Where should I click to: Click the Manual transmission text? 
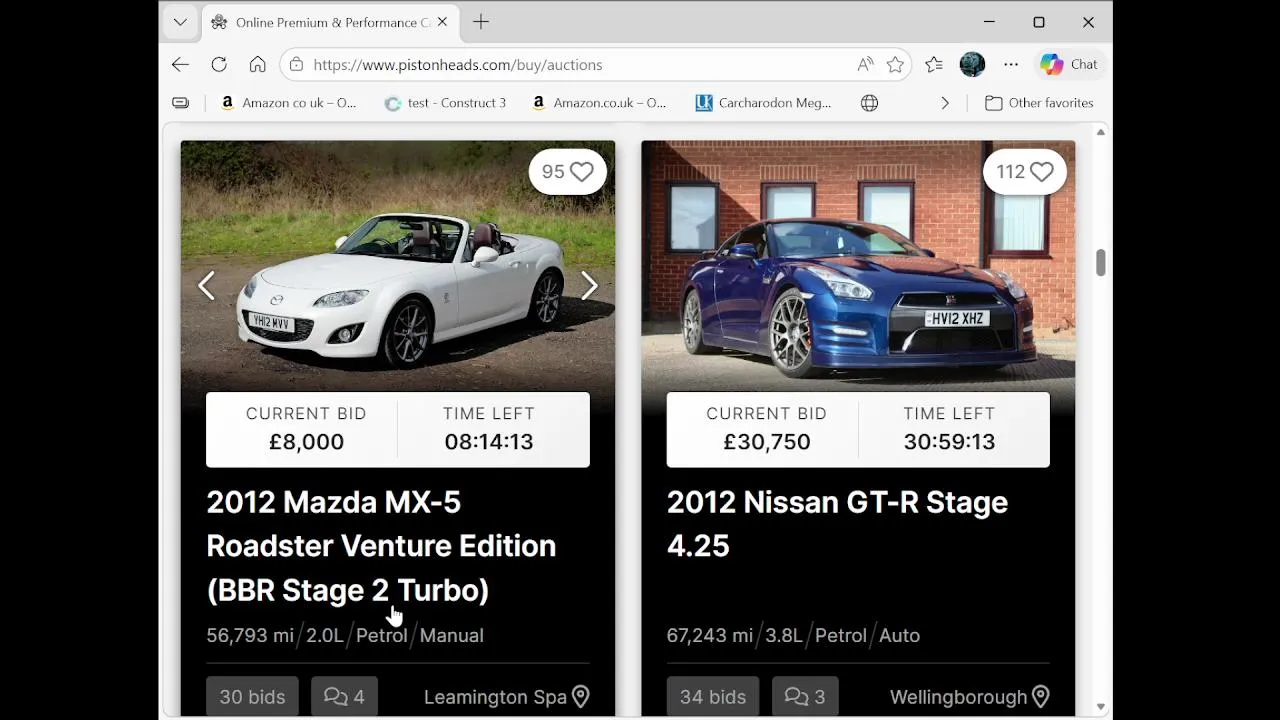(452, 636)
